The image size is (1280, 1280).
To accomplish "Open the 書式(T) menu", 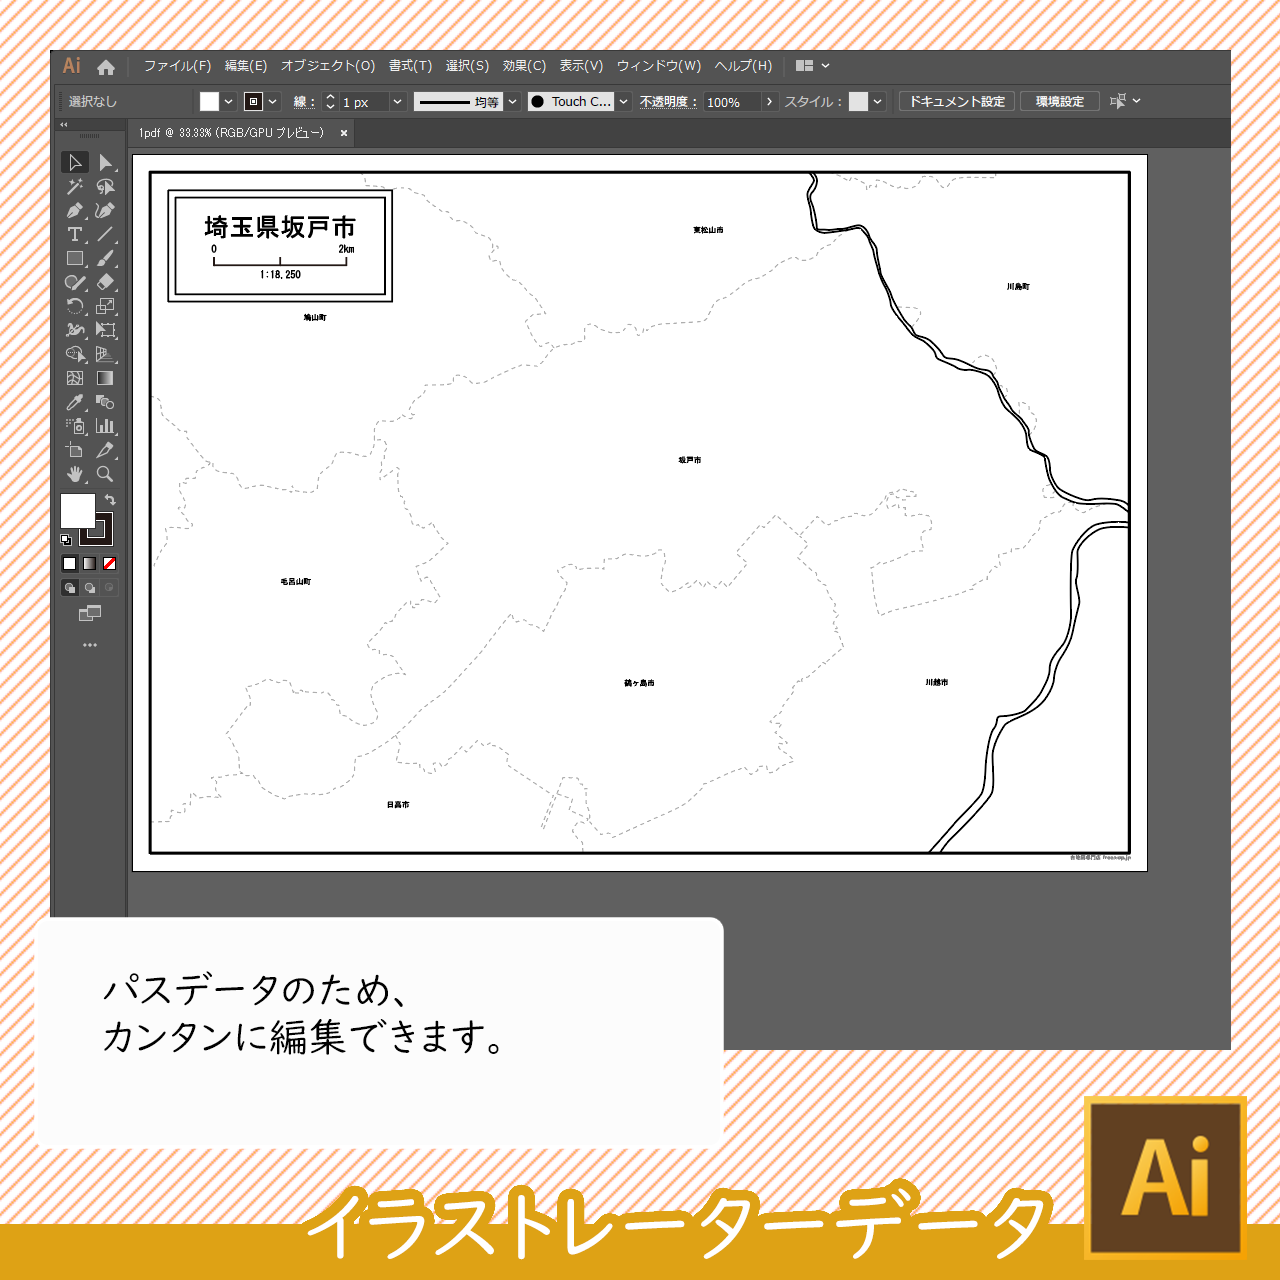I will 411,66.
